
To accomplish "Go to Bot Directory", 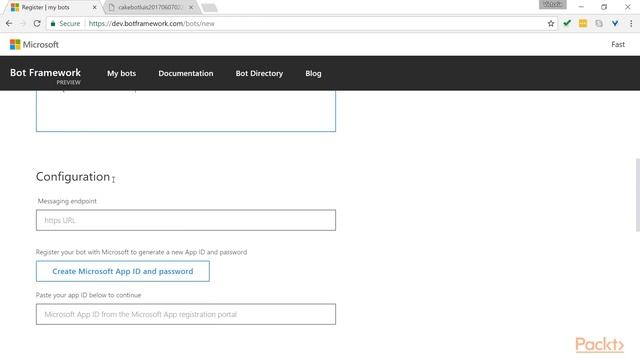I will [259, 73].
